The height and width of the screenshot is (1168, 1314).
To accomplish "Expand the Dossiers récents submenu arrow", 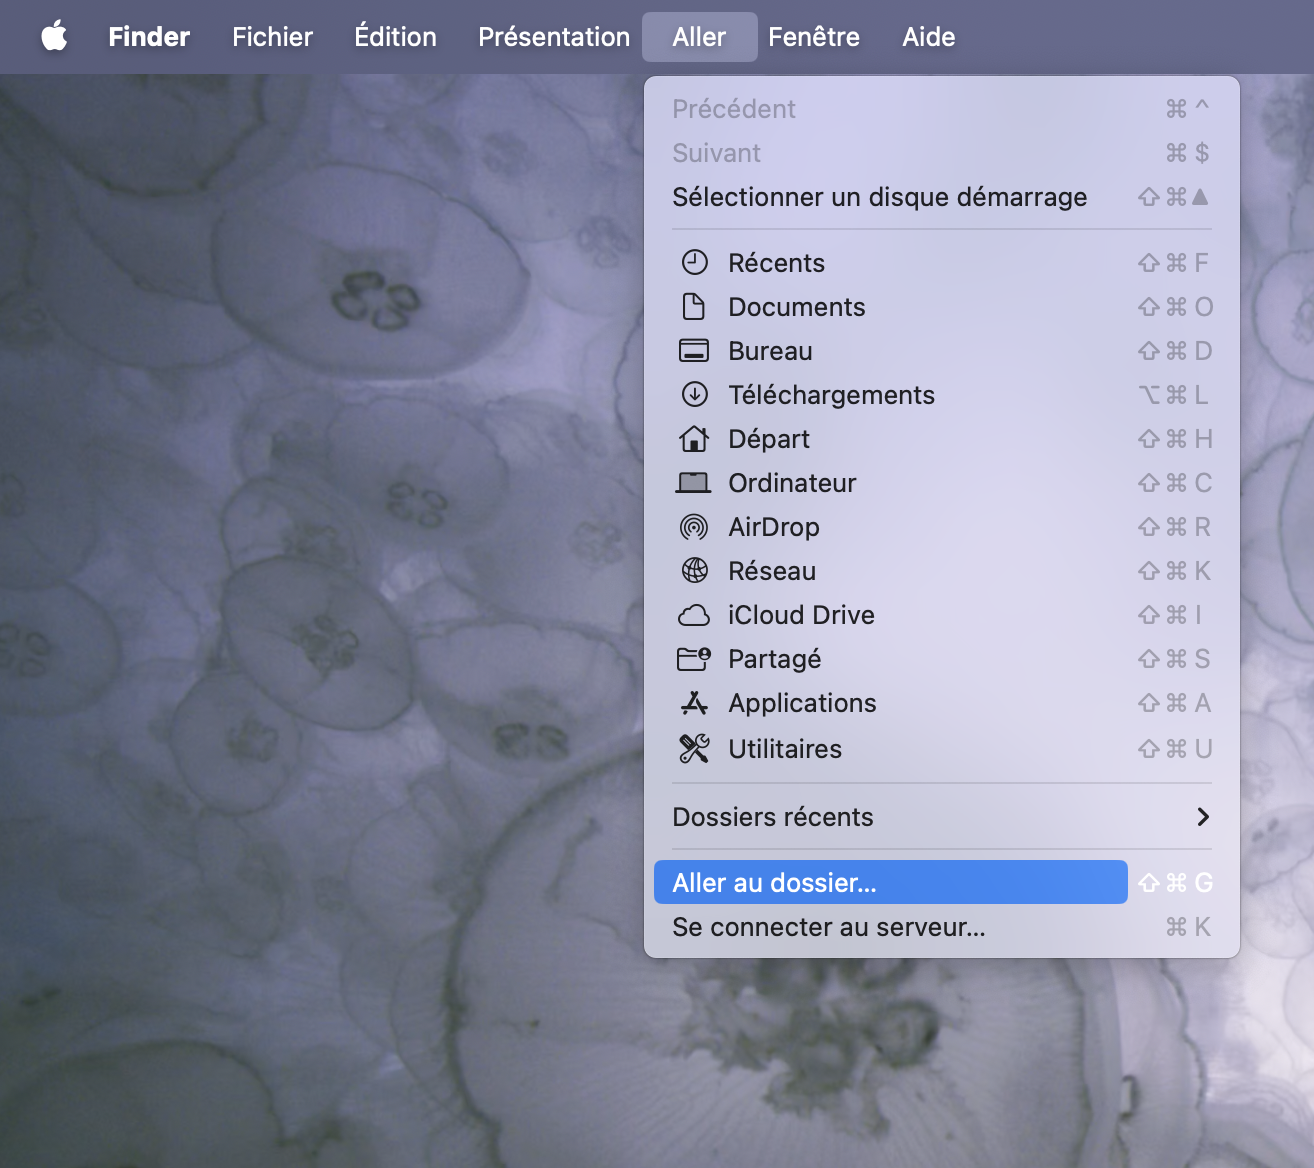I will pyautogui.click(x=1203, y=817).
